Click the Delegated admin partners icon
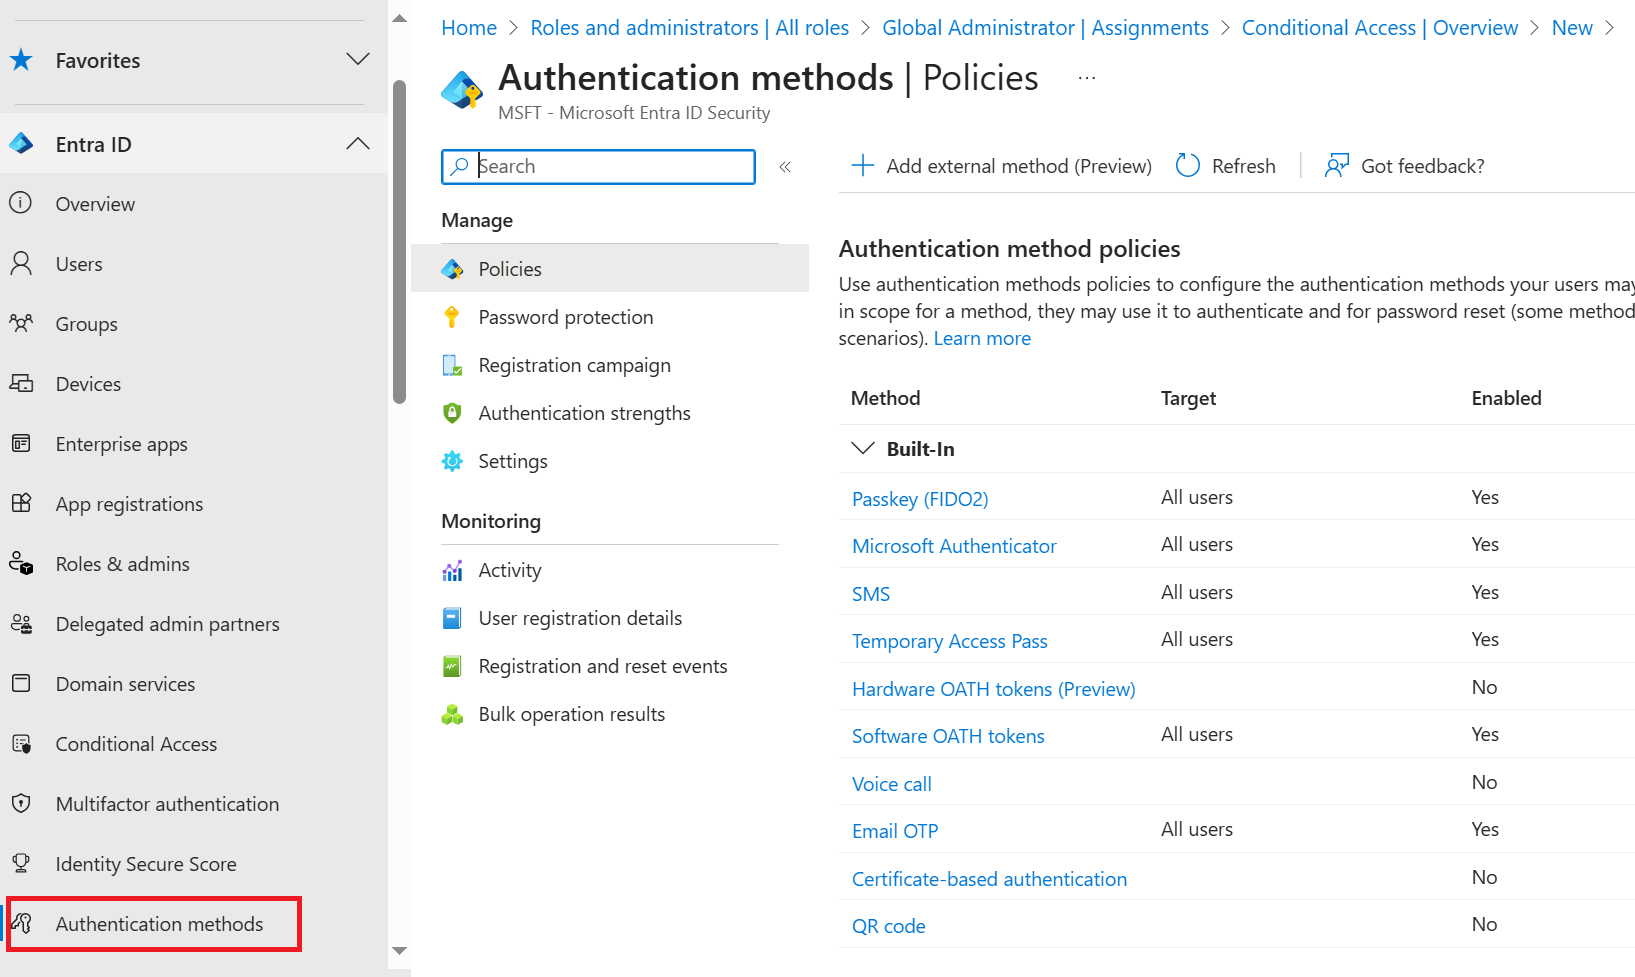This screenshot has width=1635, height=977. point(21,623)
